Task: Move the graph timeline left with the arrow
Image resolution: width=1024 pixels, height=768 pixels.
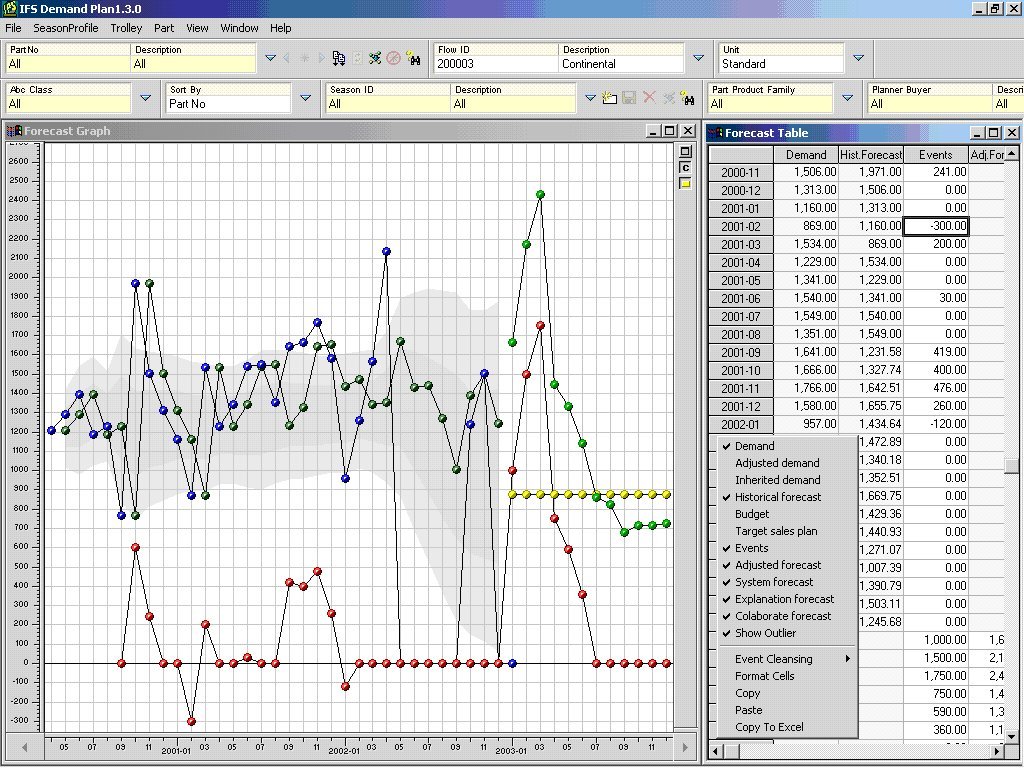Action: tap(25, 747)
